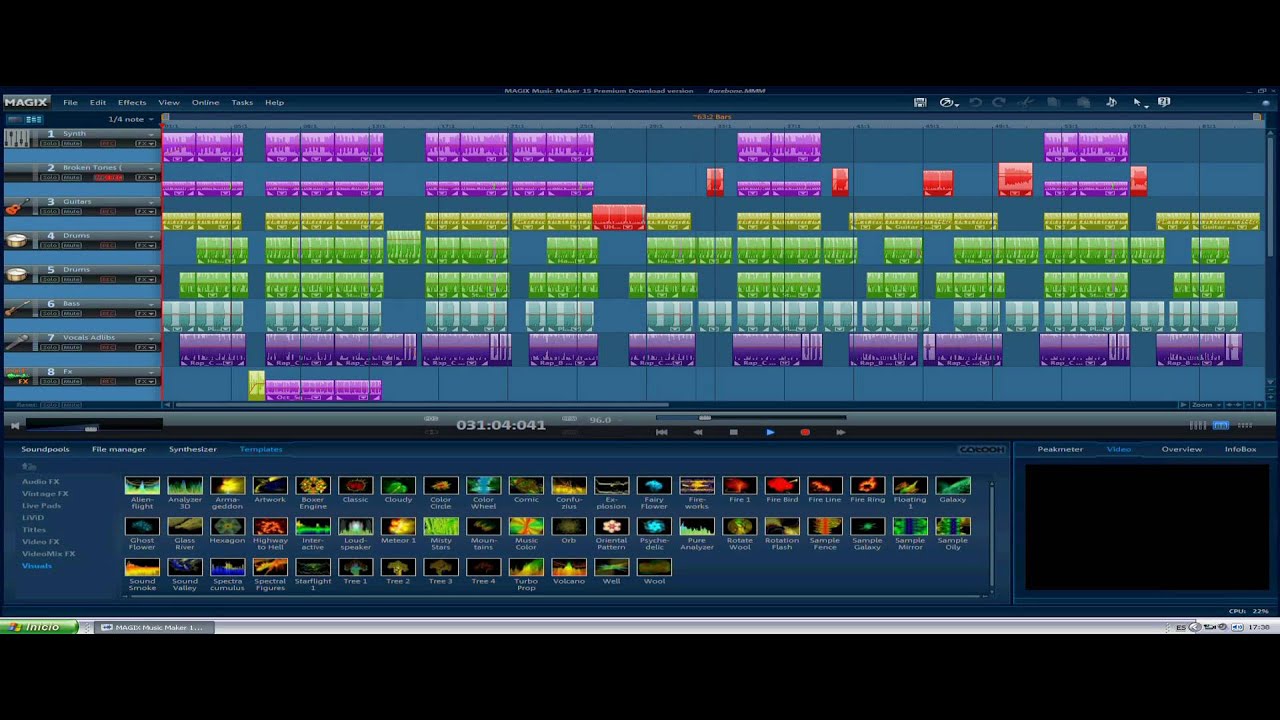Click the Save project icon in toolbar
This screenshot has height=720, width=1280.
tap(920, 102)
